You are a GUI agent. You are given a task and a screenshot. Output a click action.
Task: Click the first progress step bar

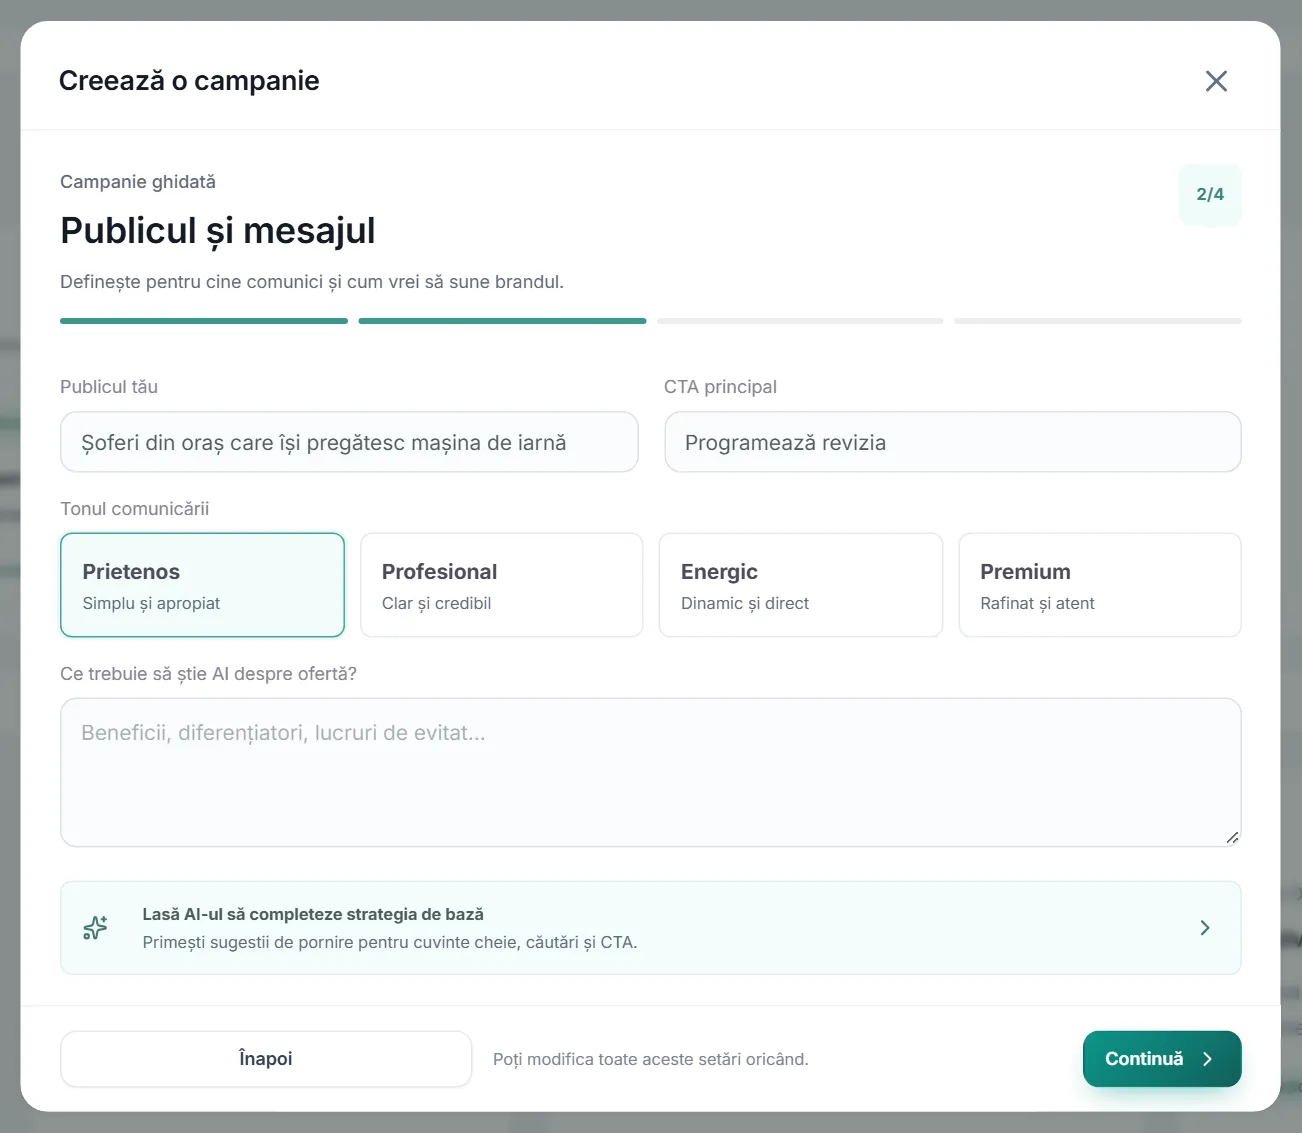(x=204, y=321)
